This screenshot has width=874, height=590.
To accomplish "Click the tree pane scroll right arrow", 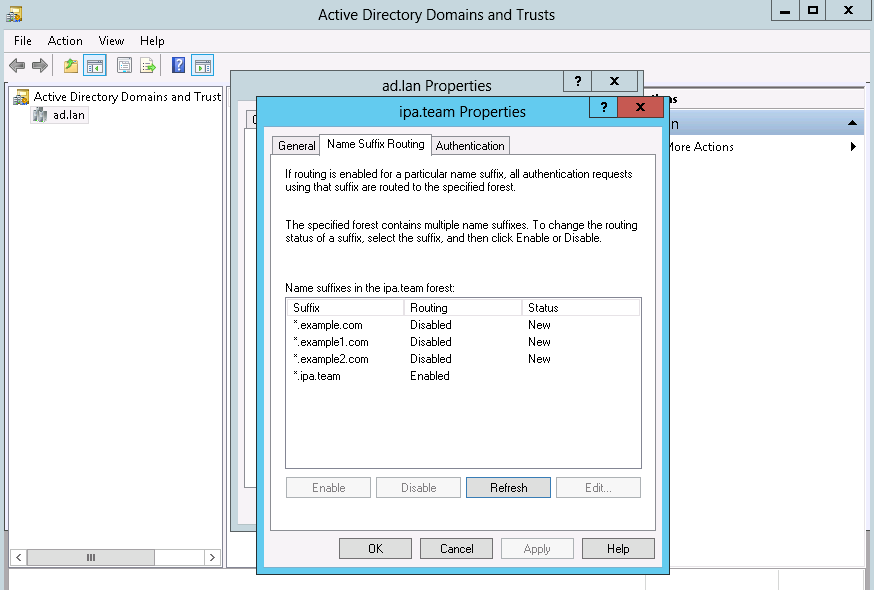I will pos(212,557).
